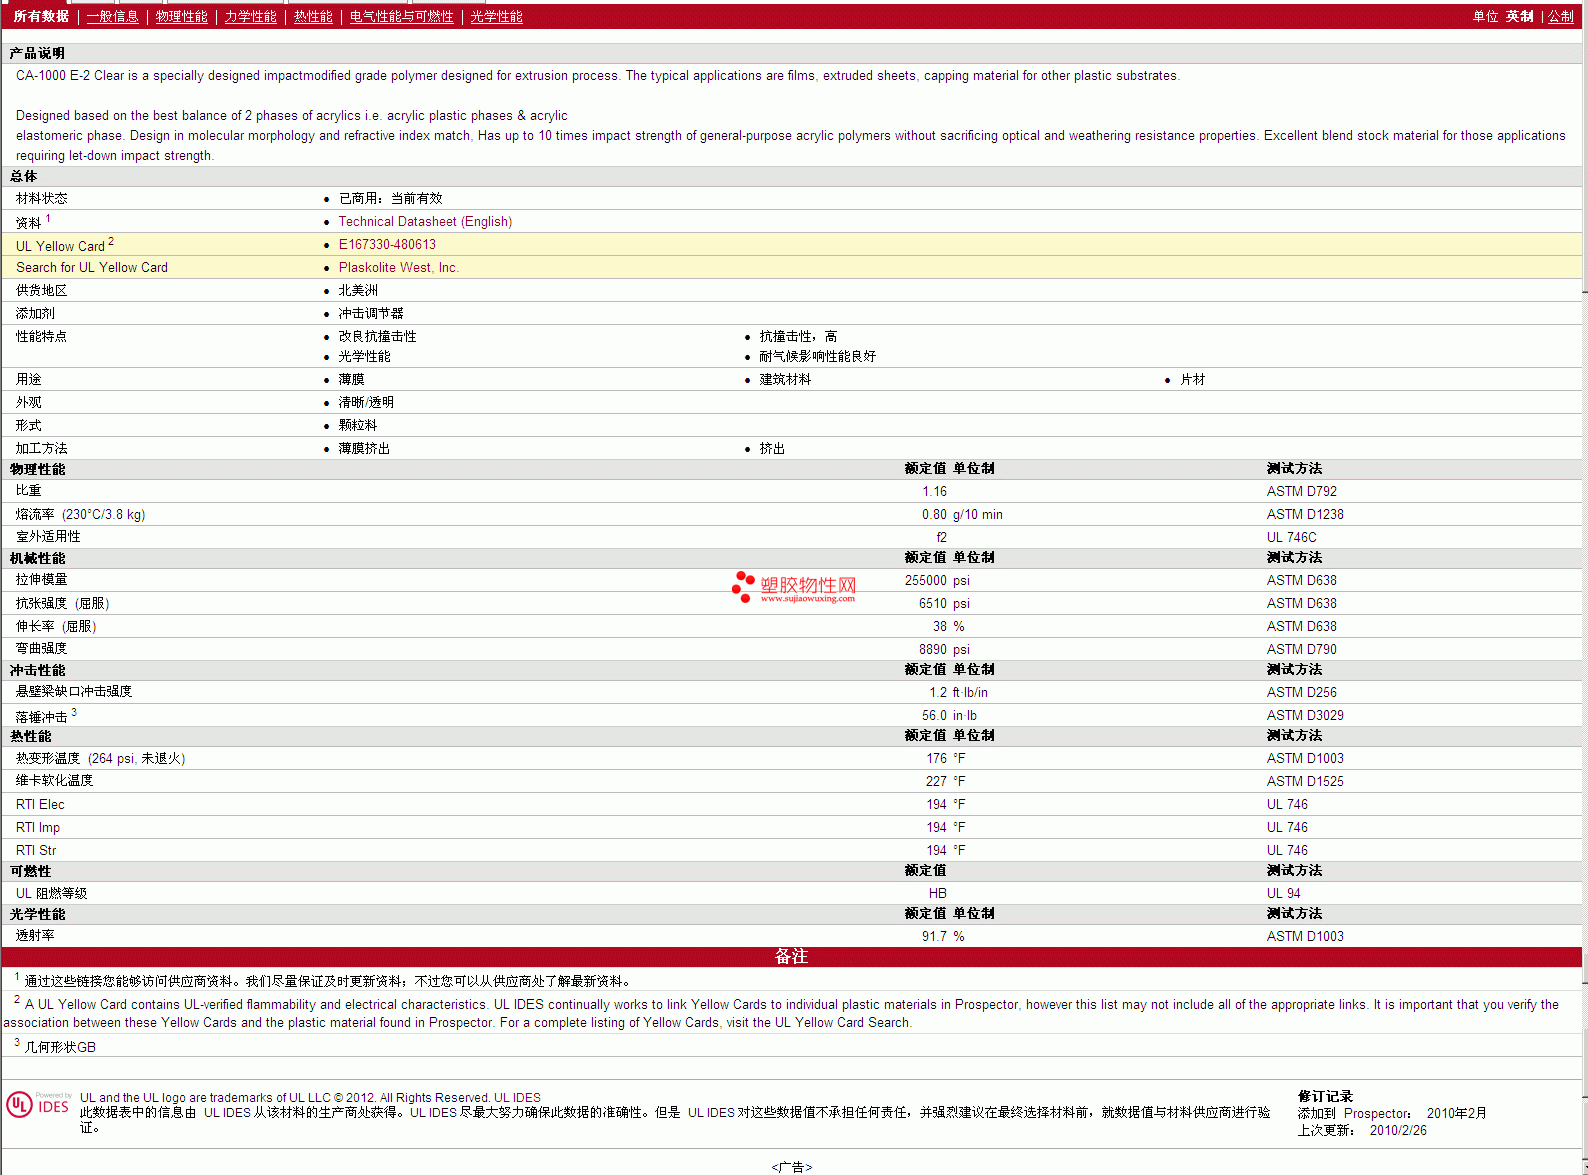Image resolution: width=1588 pixels, height=1175 pixels.
Task: Select the 抗张强度 value 6510
Action: (x=932, y=604)
